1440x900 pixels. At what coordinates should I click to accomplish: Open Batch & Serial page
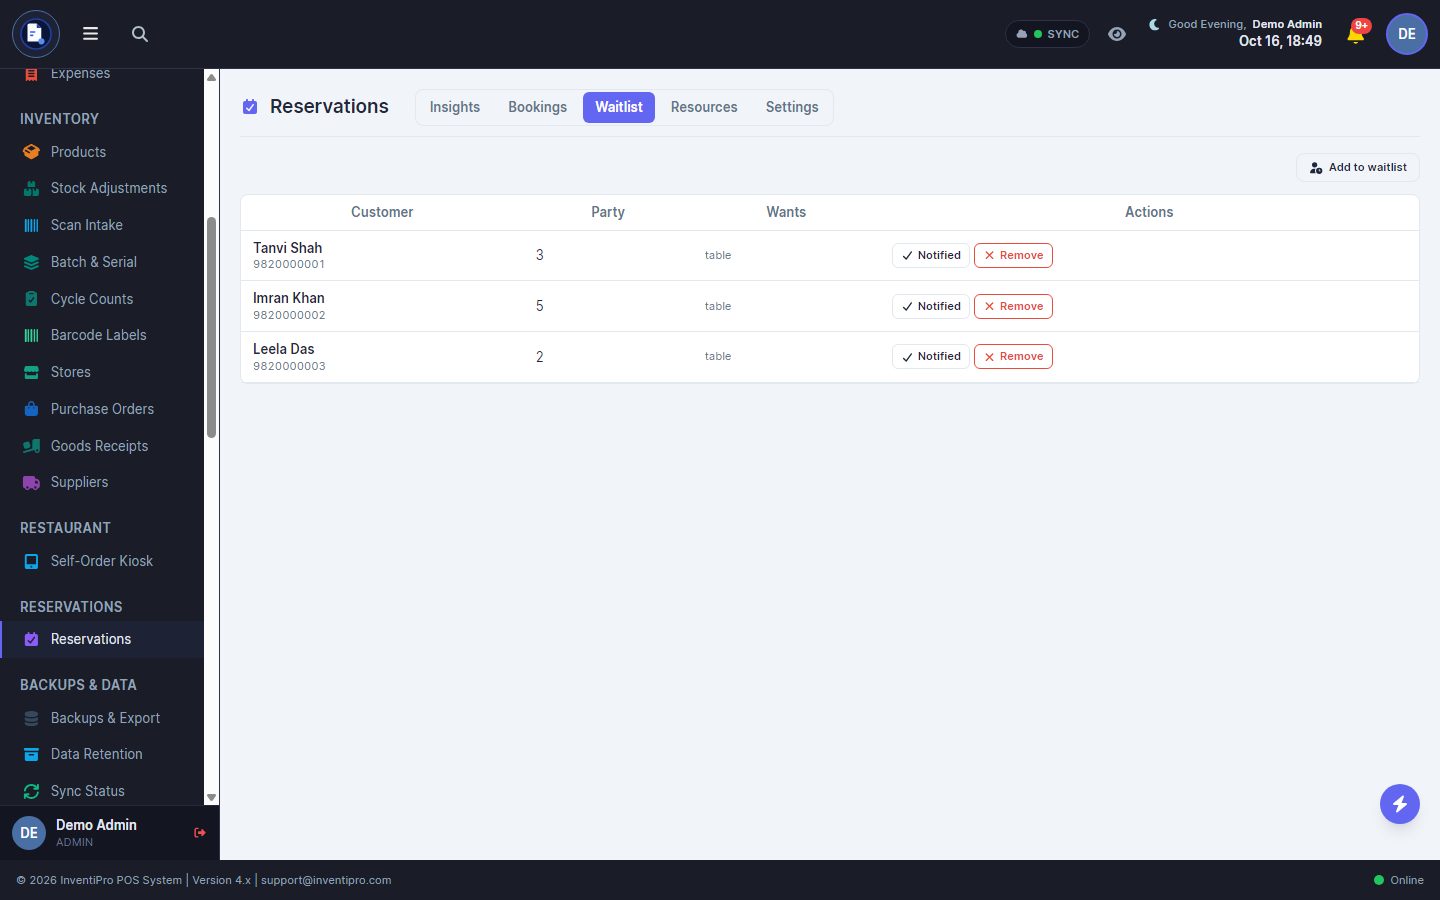coord(102,262)
